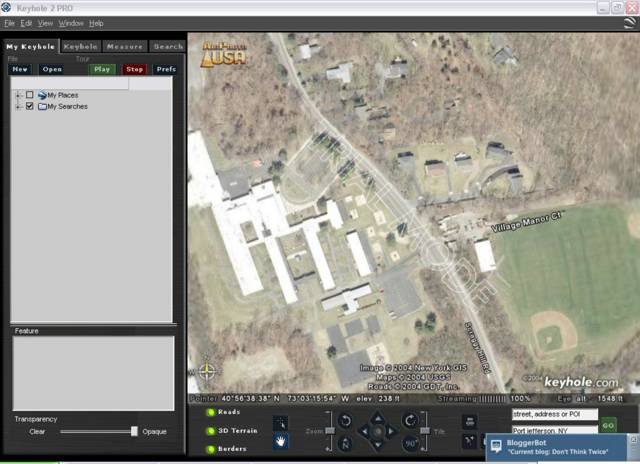Image resolution: width=640 pixels, height=464 pixels.
Task: Click the compass rose on the map
Action: coord(207,371)
